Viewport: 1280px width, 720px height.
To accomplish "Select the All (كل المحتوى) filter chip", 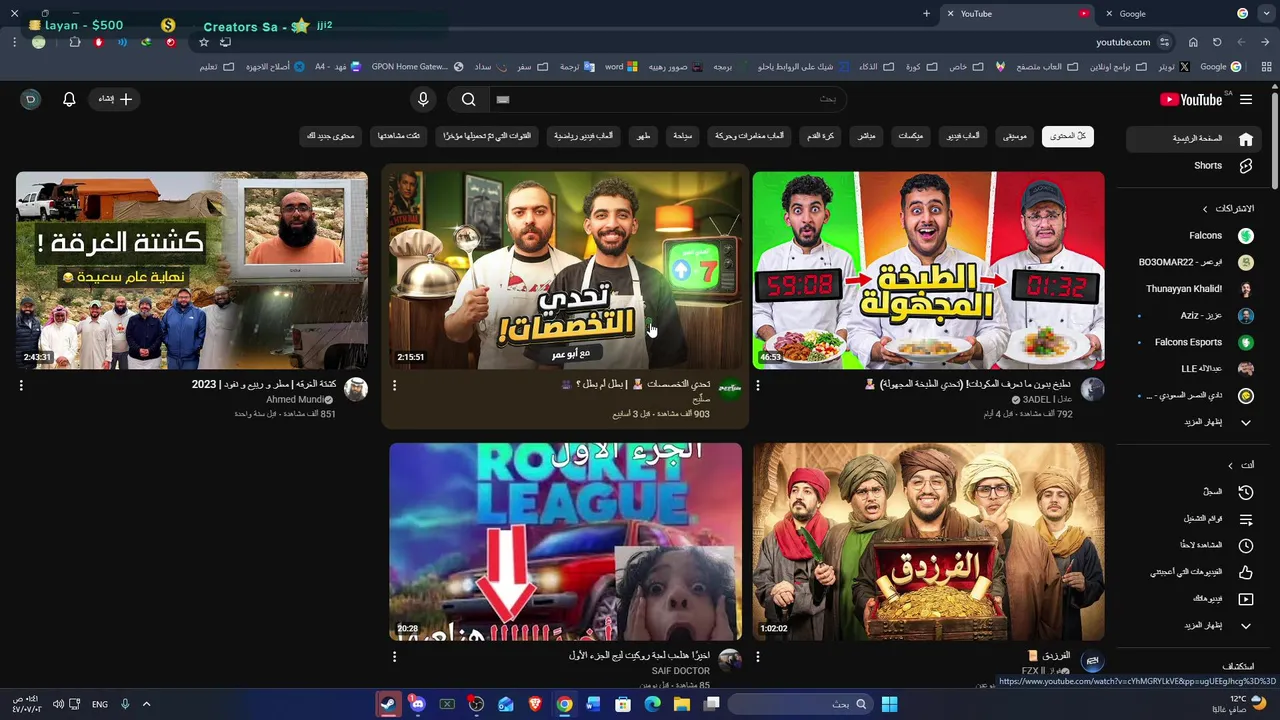I will (x=1068, y=136).
